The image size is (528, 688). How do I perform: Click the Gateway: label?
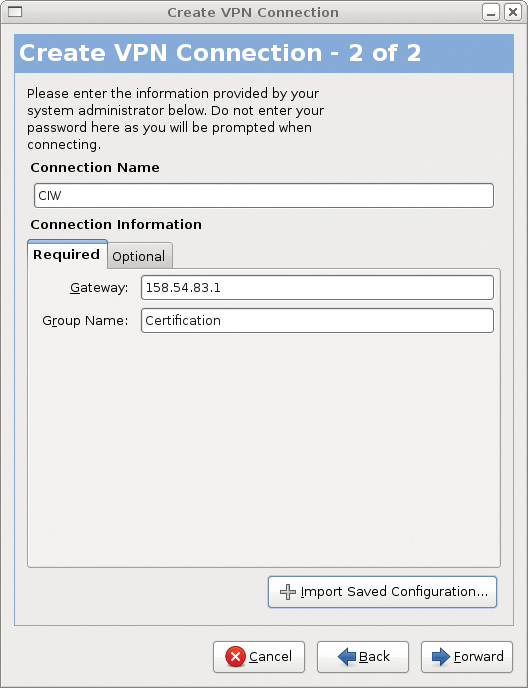click(99, 288)
